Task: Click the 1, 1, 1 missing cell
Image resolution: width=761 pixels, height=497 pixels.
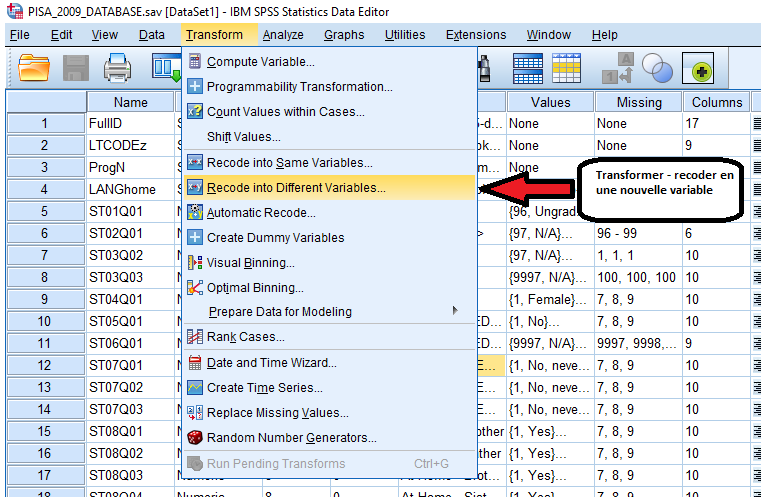Action: coord(639,255)
